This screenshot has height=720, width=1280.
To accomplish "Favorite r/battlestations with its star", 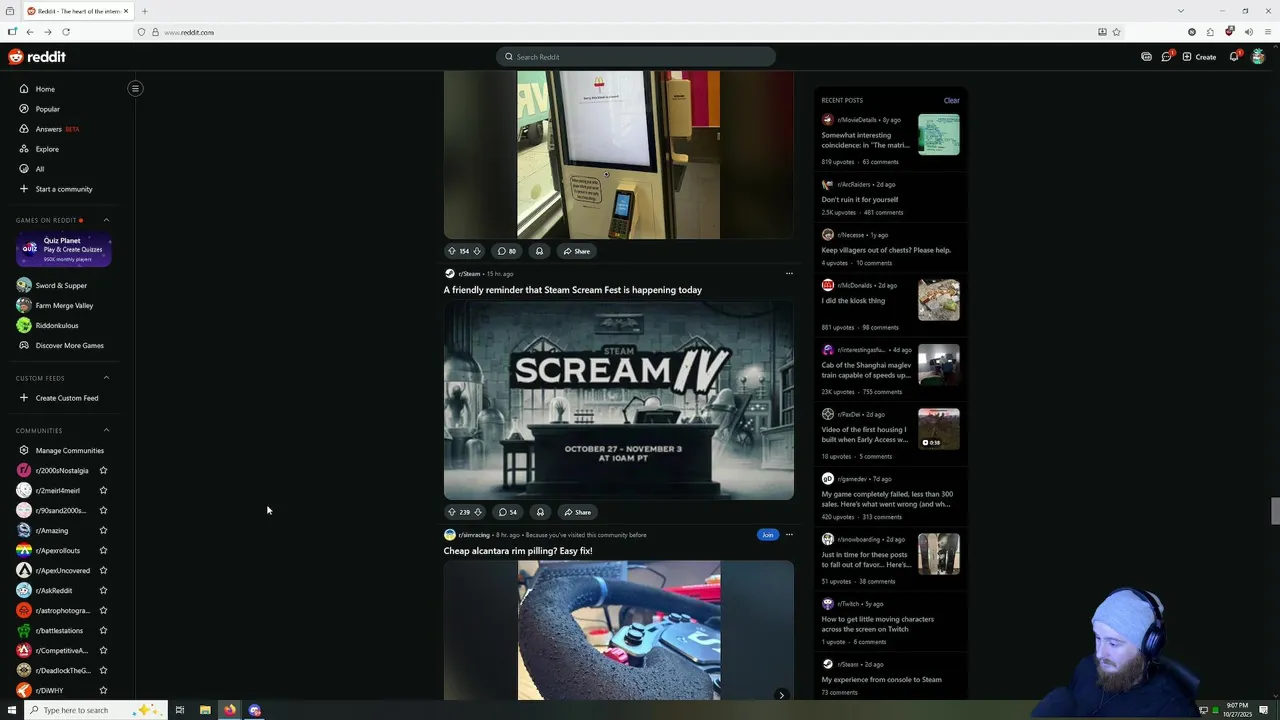I will pos(103,630).
